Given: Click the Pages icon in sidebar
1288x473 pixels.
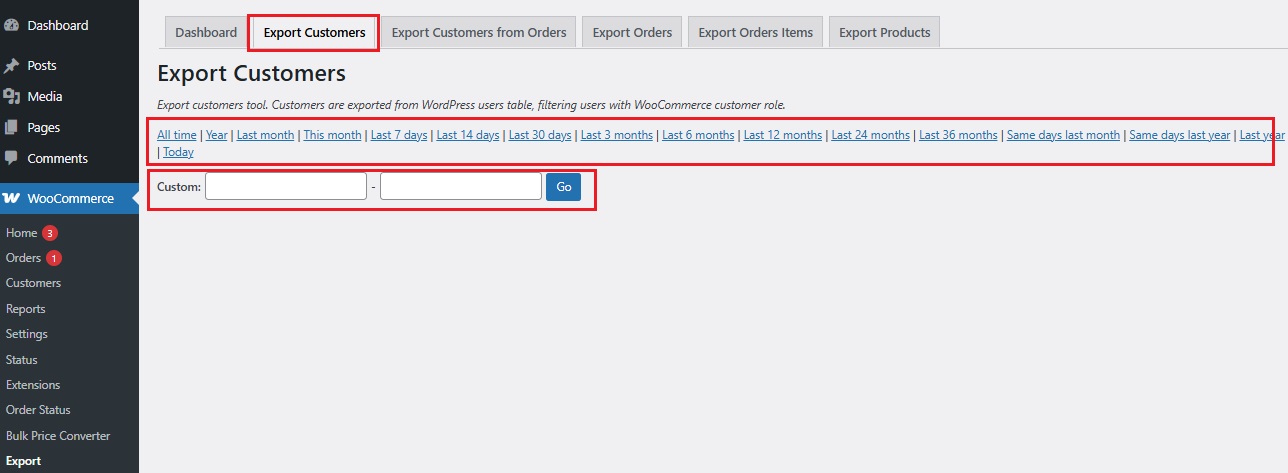Looking at the screenshot, I should tap(12, 127).
